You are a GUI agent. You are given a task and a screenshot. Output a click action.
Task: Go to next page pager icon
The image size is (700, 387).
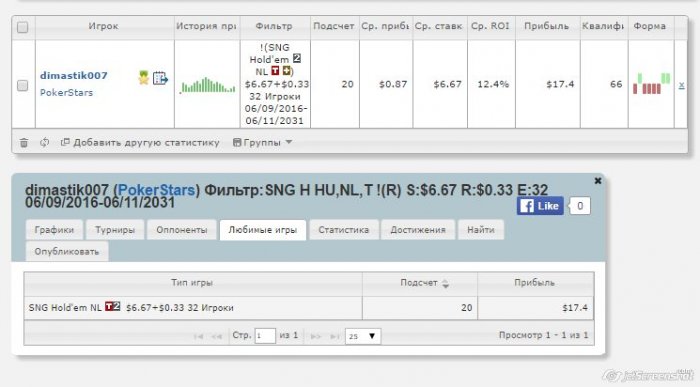pos(316,336)
